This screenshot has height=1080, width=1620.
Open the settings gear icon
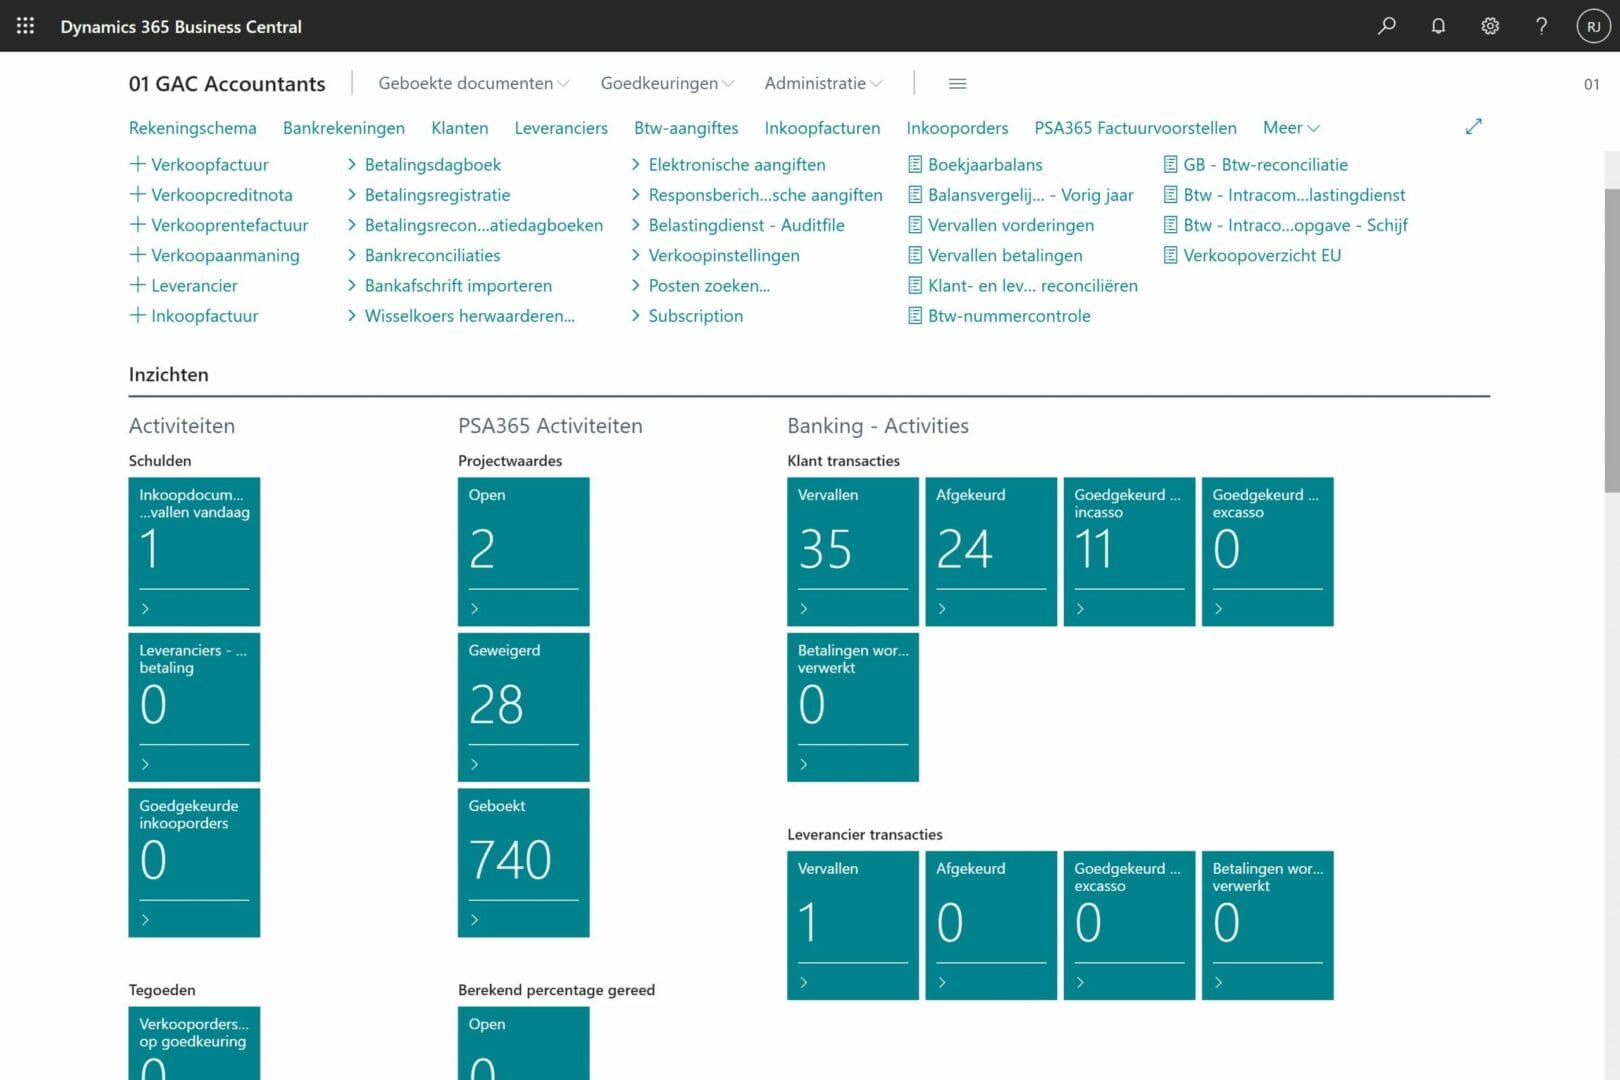pyautogui.click(x=1490, y=26)
